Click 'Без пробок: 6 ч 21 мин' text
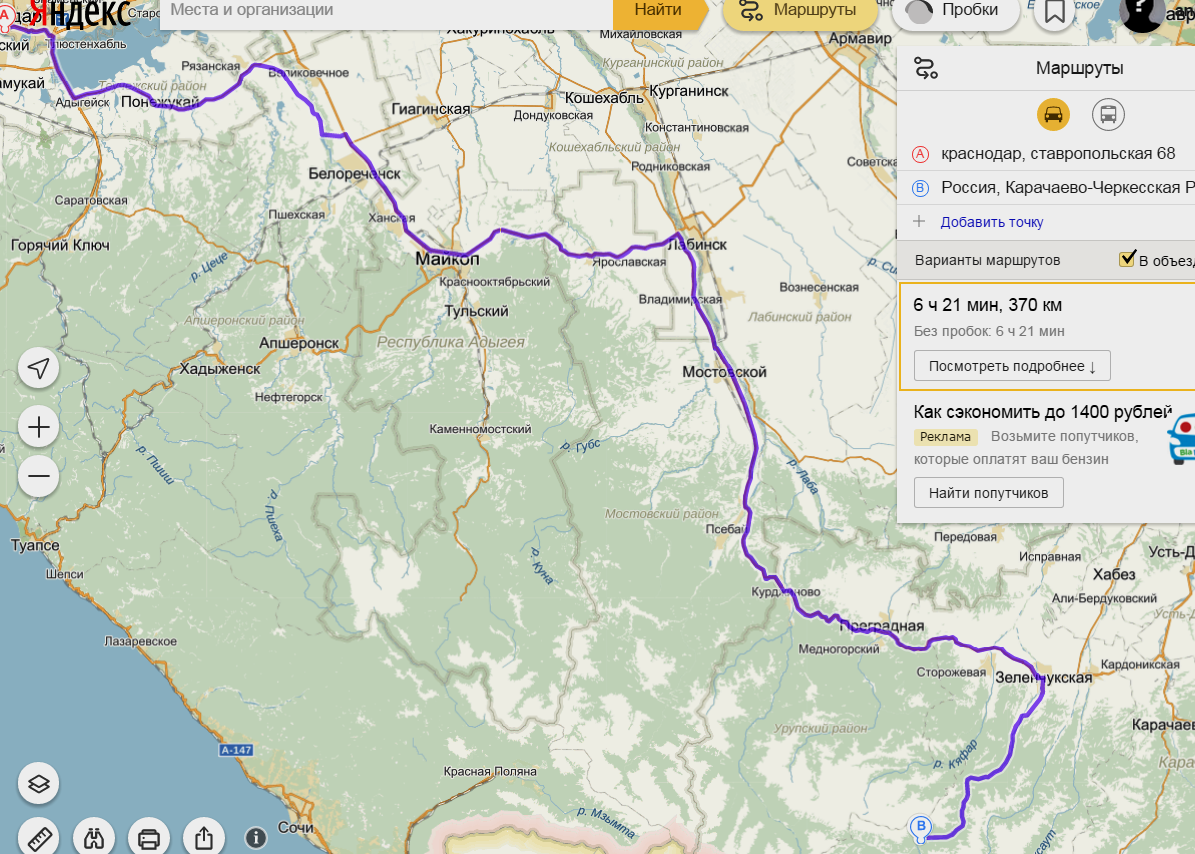The width and height of the screenshot is (1195, 854). pos(988,331)
